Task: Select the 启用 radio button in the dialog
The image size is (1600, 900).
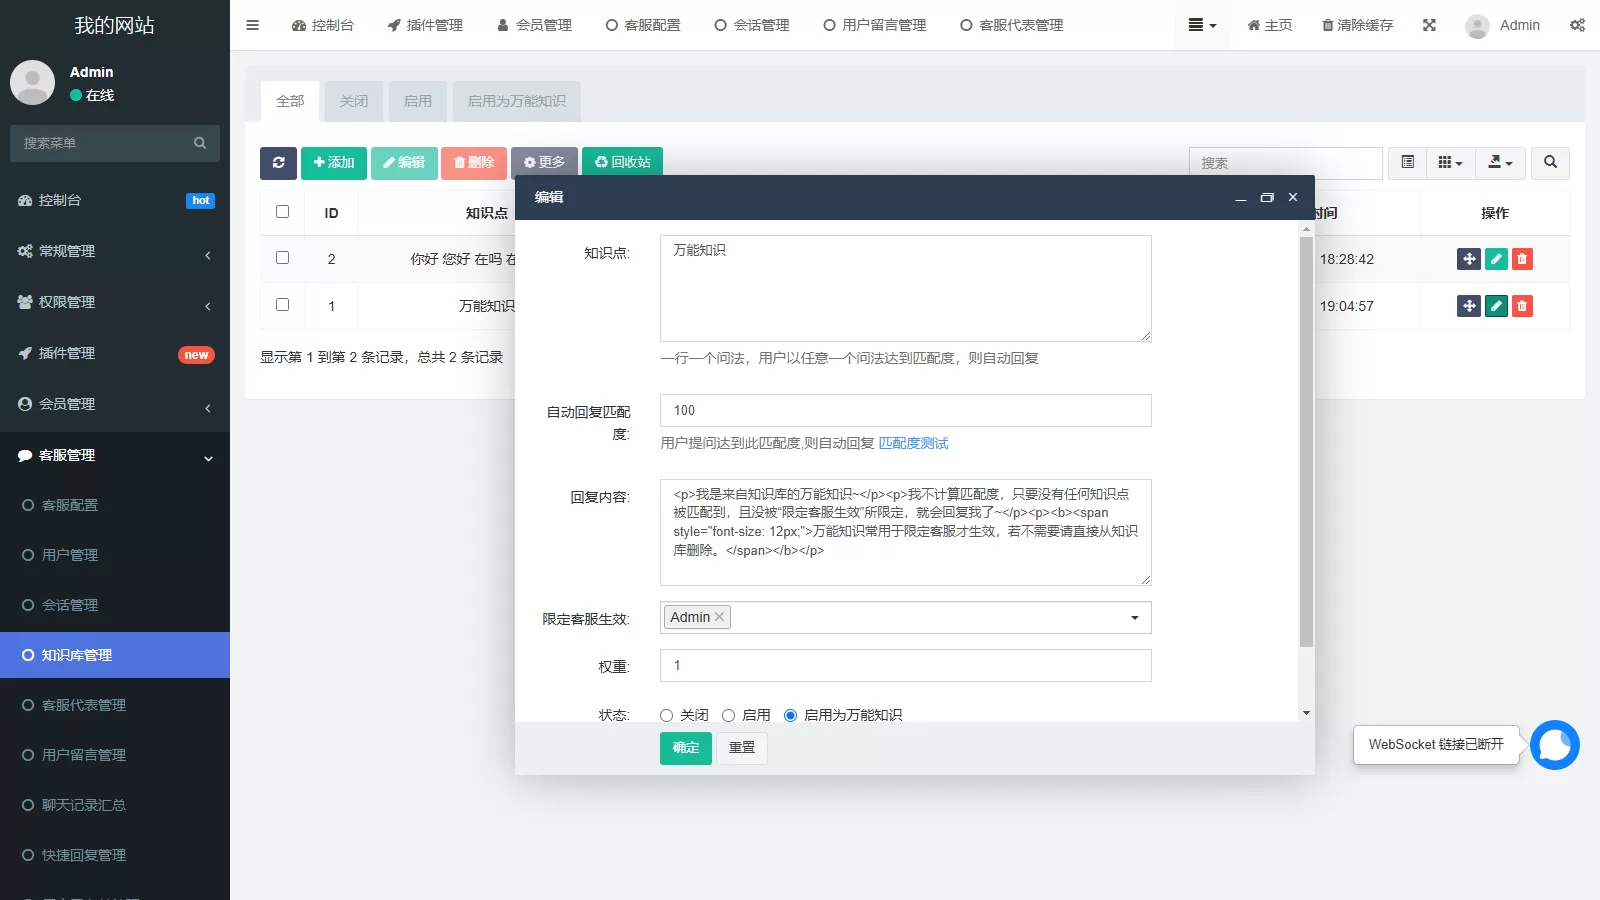Action: click(729, 715)
